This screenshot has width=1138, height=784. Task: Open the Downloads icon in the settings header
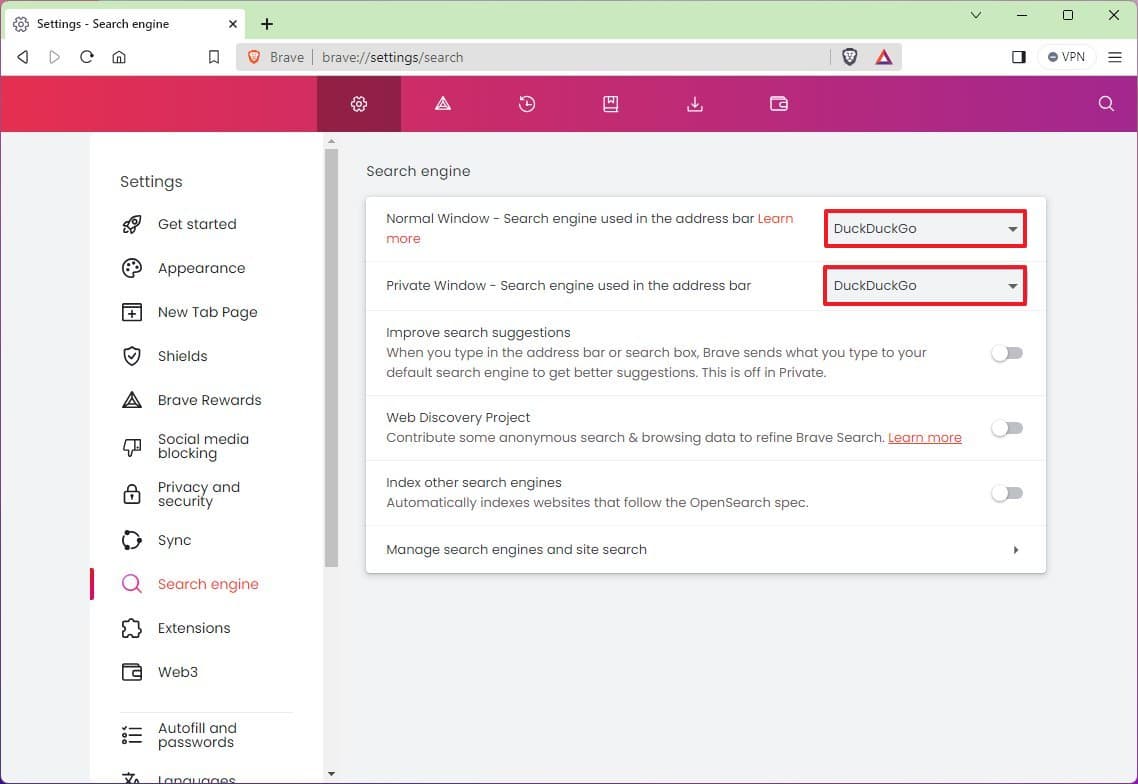(694, 103)
